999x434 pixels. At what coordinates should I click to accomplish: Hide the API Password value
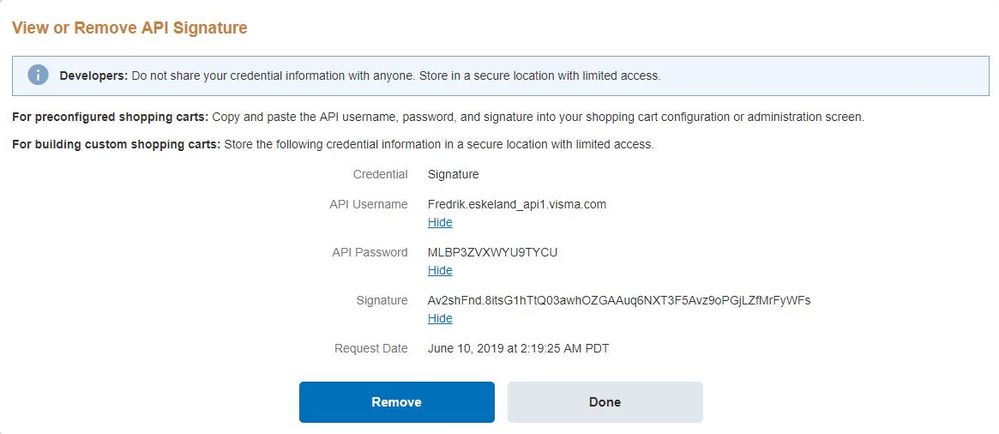440,270
